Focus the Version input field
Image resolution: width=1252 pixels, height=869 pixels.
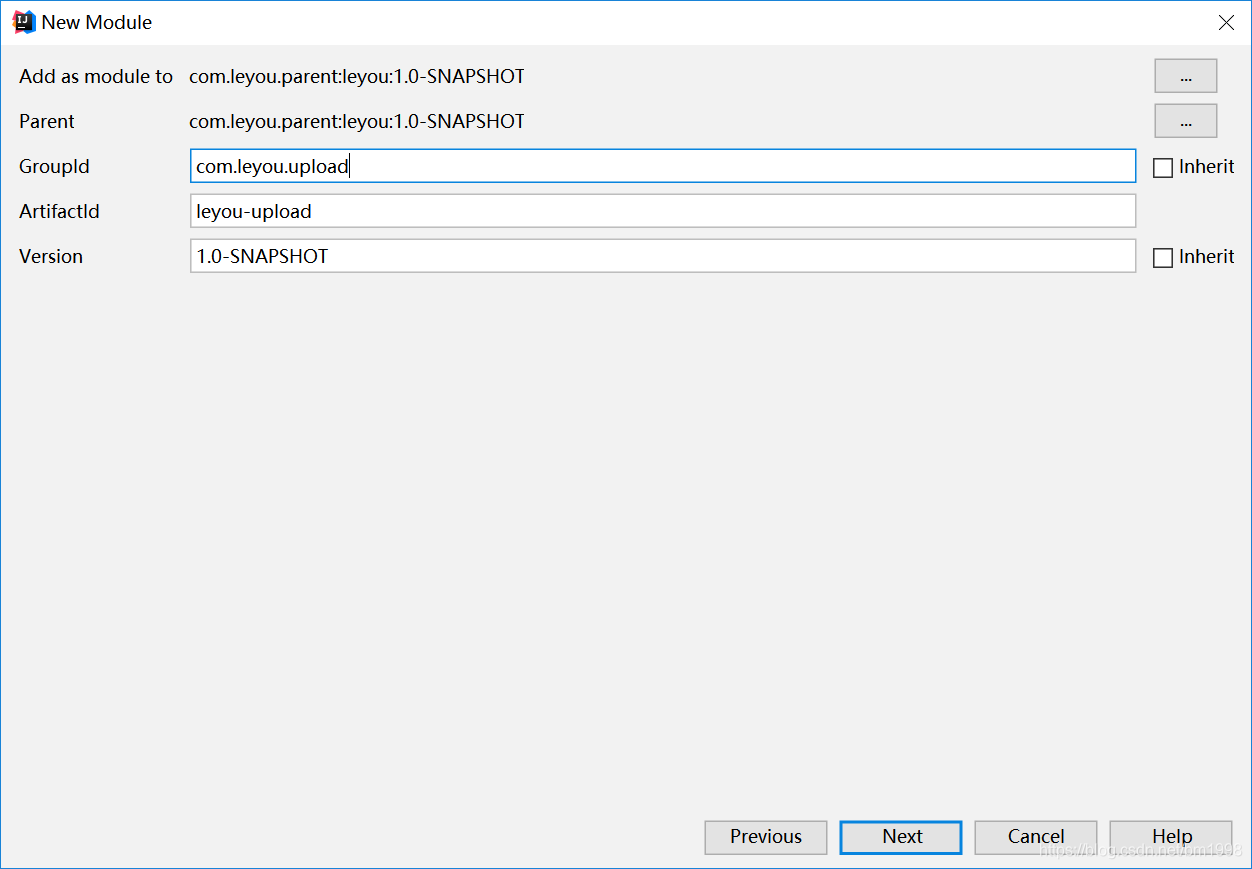(x=663, y=256)
